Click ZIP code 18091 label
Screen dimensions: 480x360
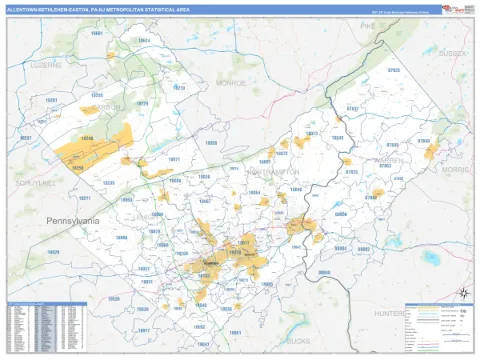click(265, 162)
